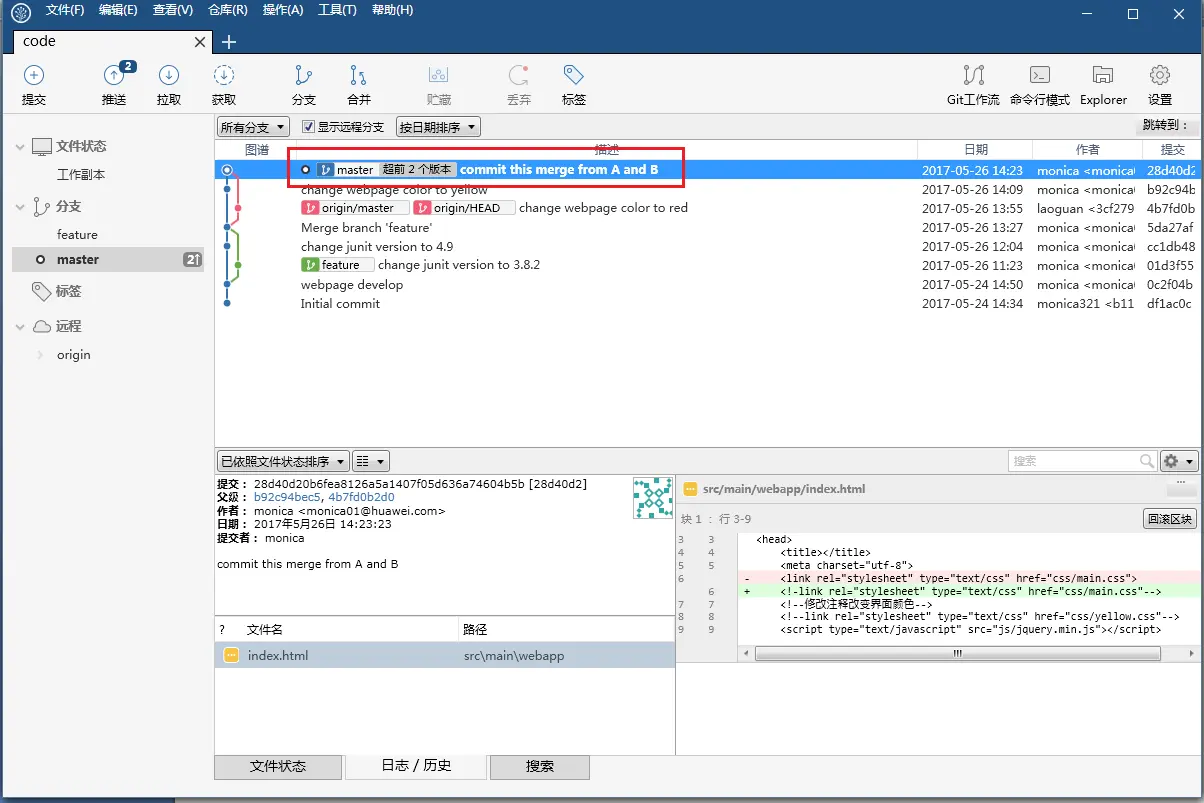Collapse the 分支 sidebar section

click(19, 207)
